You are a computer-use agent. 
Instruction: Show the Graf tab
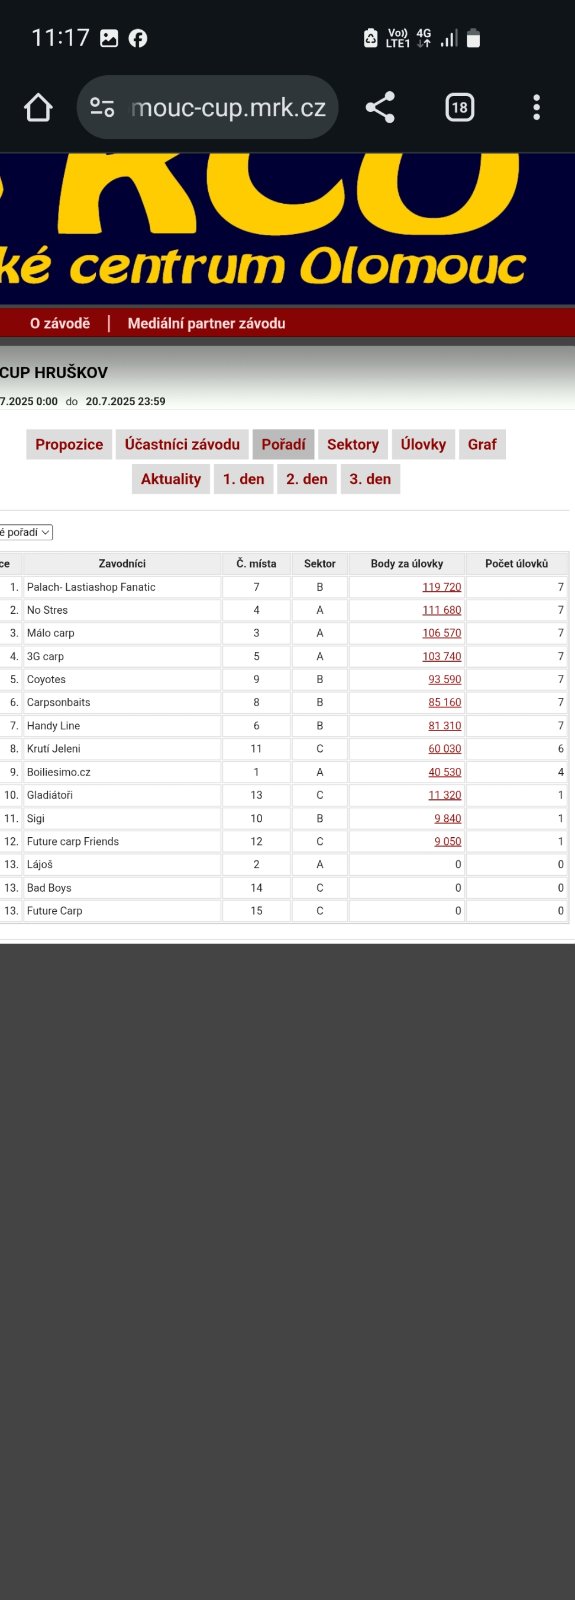point(482,444)
